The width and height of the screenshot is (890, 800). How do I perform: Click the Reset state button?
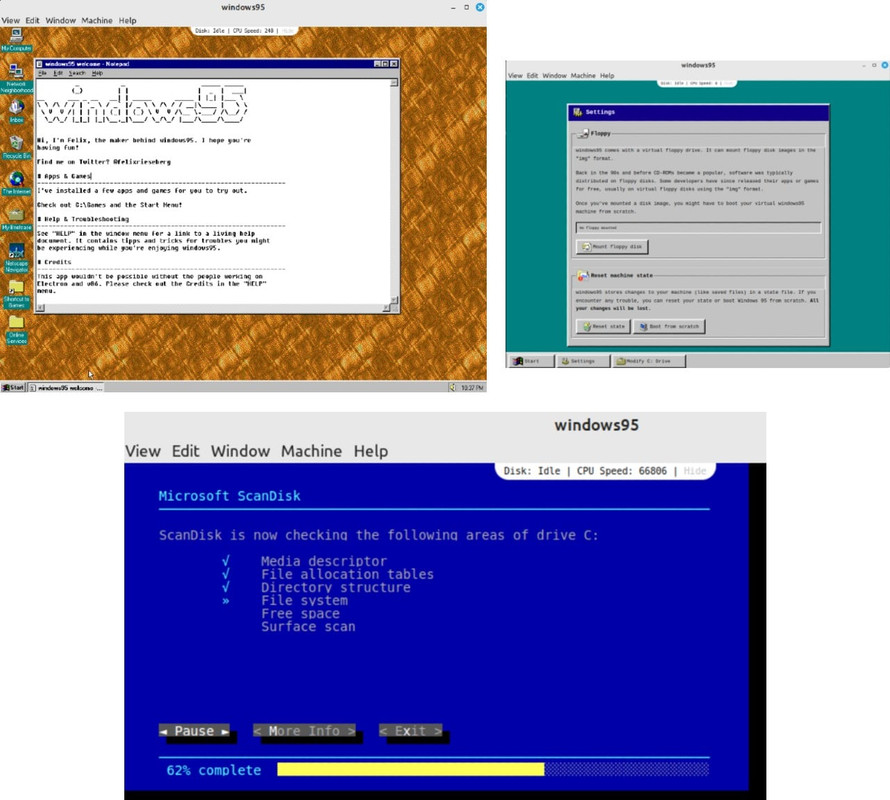pos(603,326)
